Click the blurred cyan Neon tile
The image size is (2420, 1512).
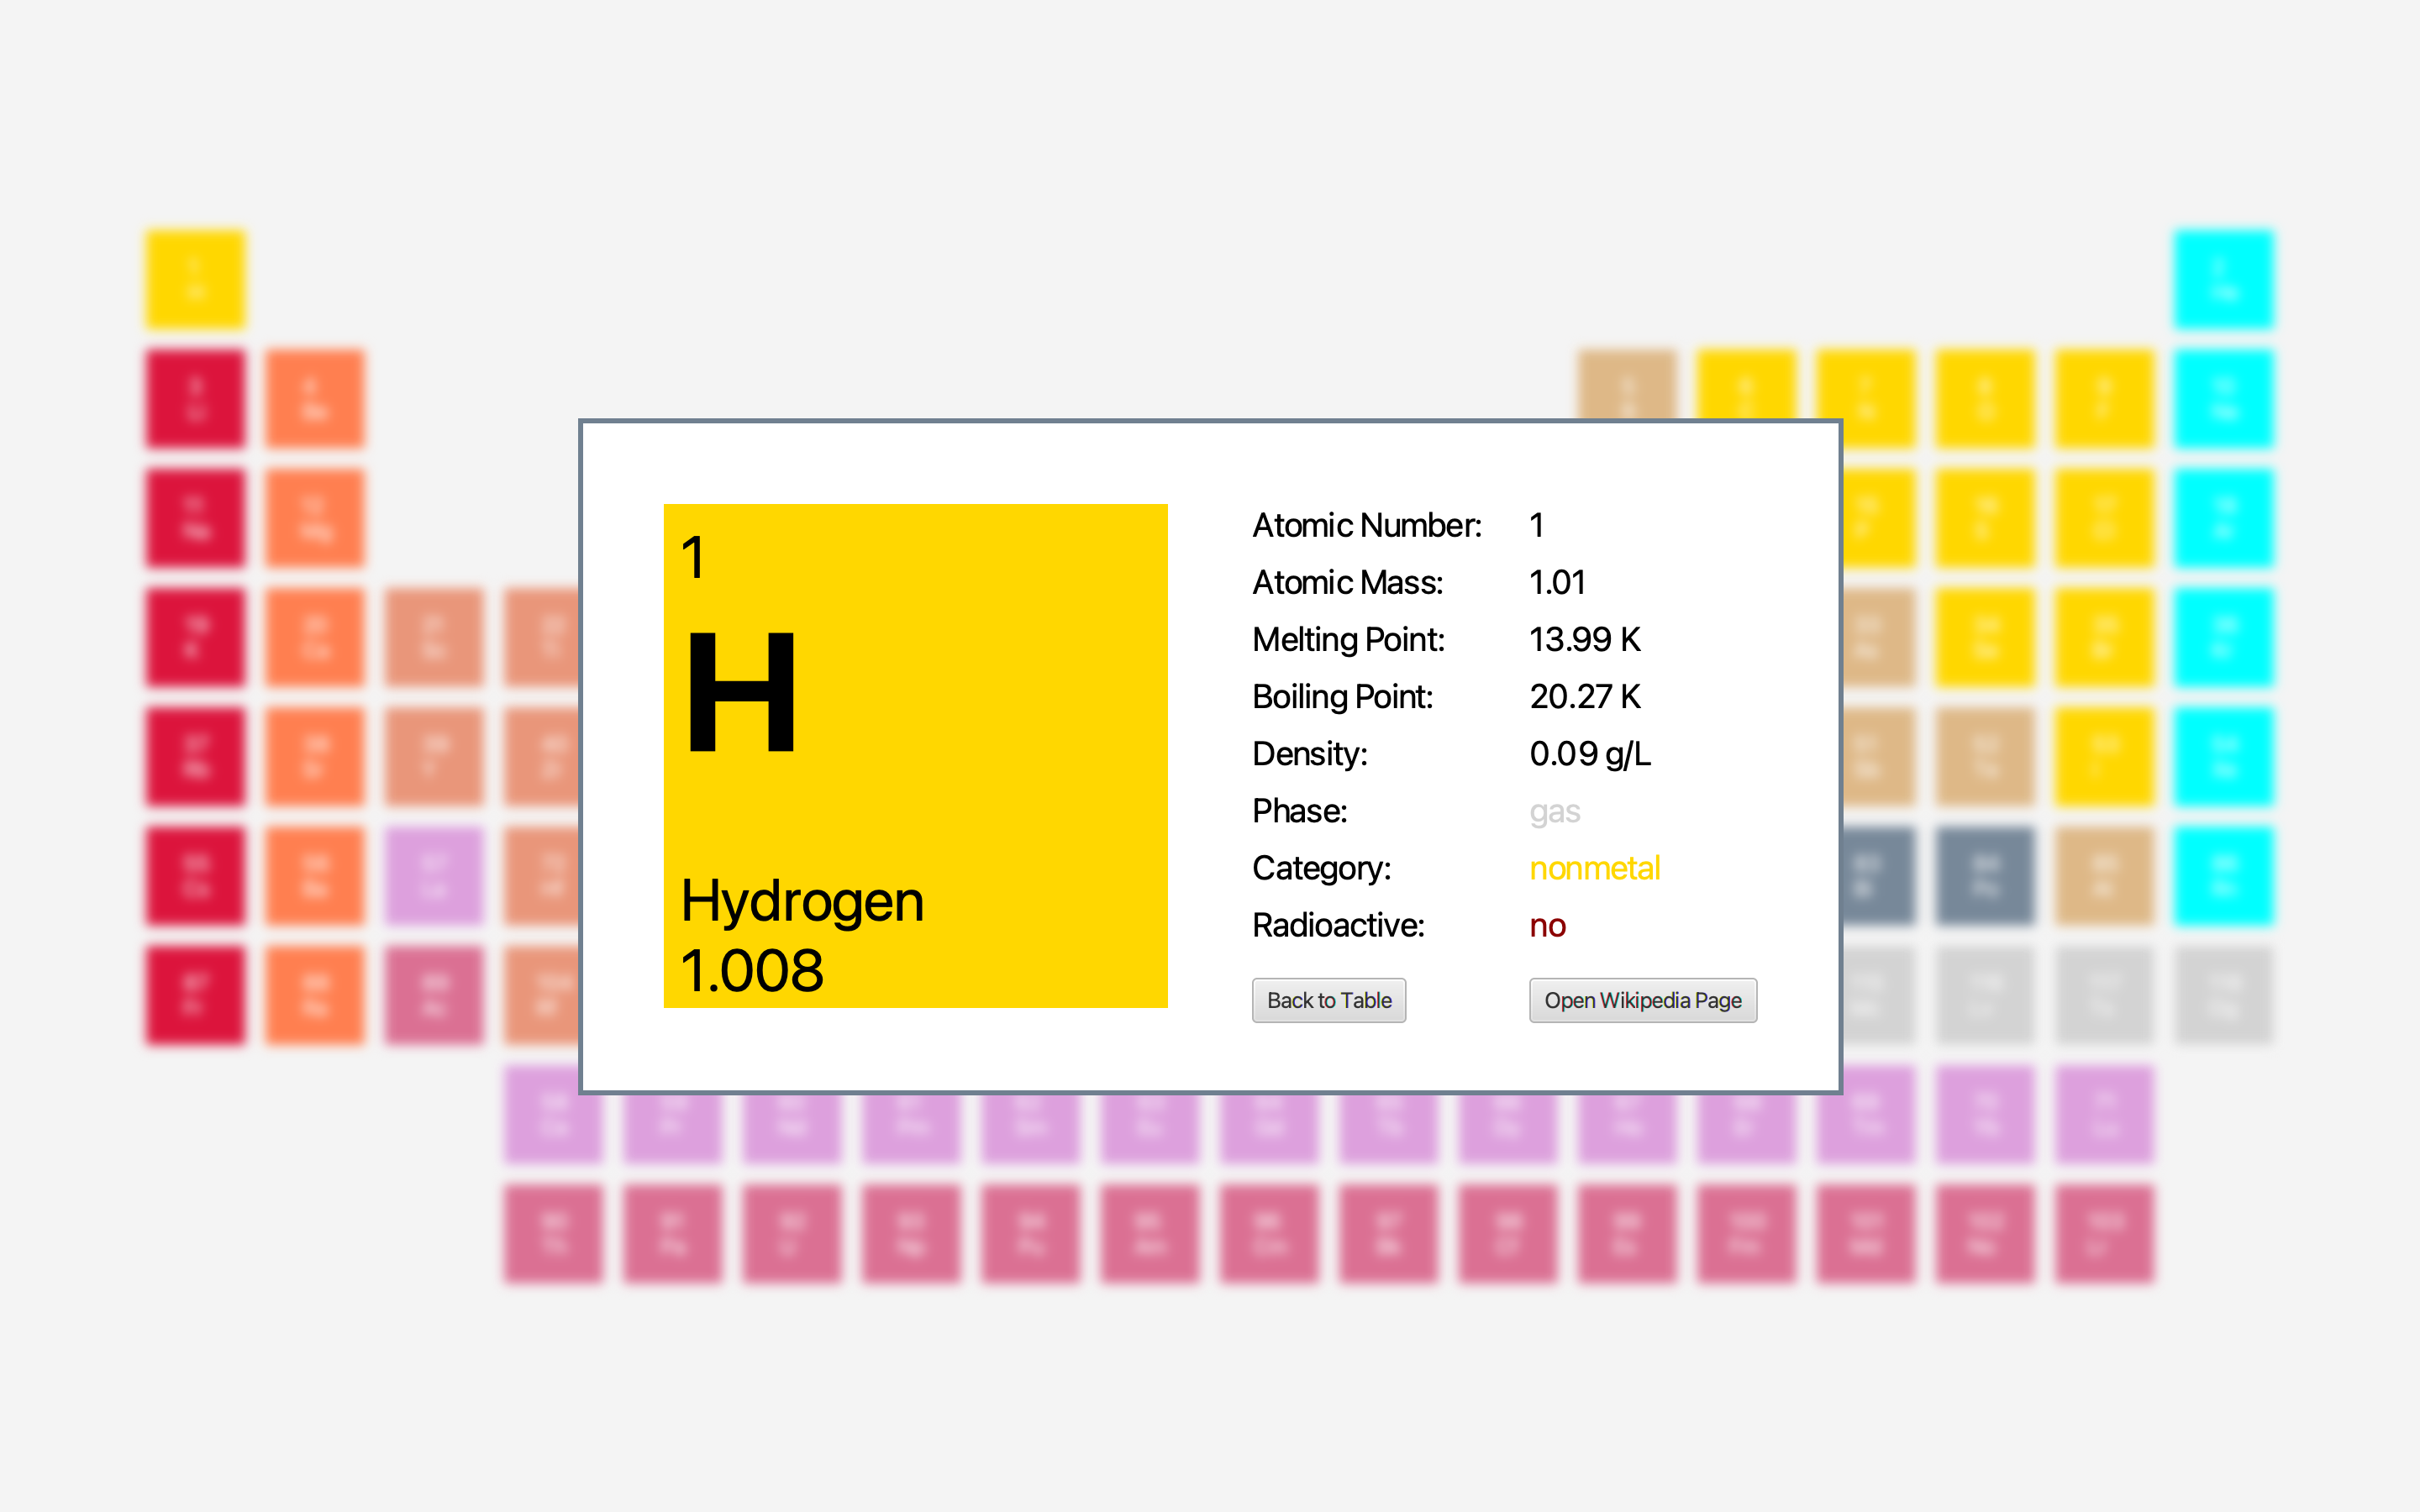[x=2223, y=398]
